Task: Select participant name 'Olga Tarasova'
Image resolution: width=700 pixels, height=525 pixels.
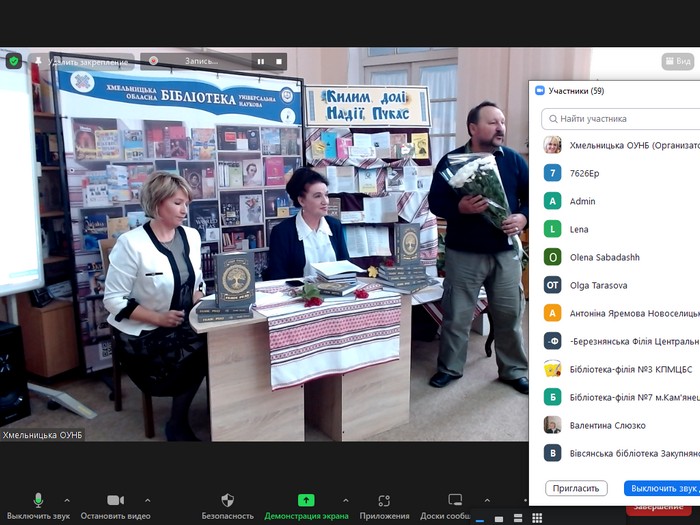Action: tap(598, 285)
